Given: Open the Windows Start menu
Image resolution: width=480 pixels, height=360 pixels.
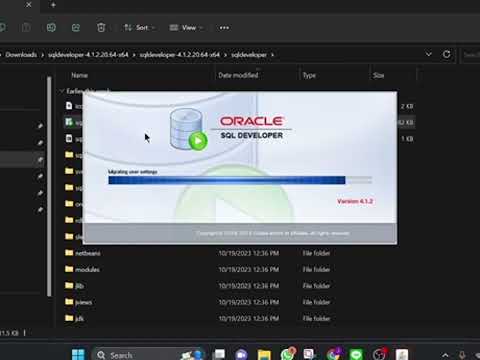Looking at the screenshot, I should (78, 355).
